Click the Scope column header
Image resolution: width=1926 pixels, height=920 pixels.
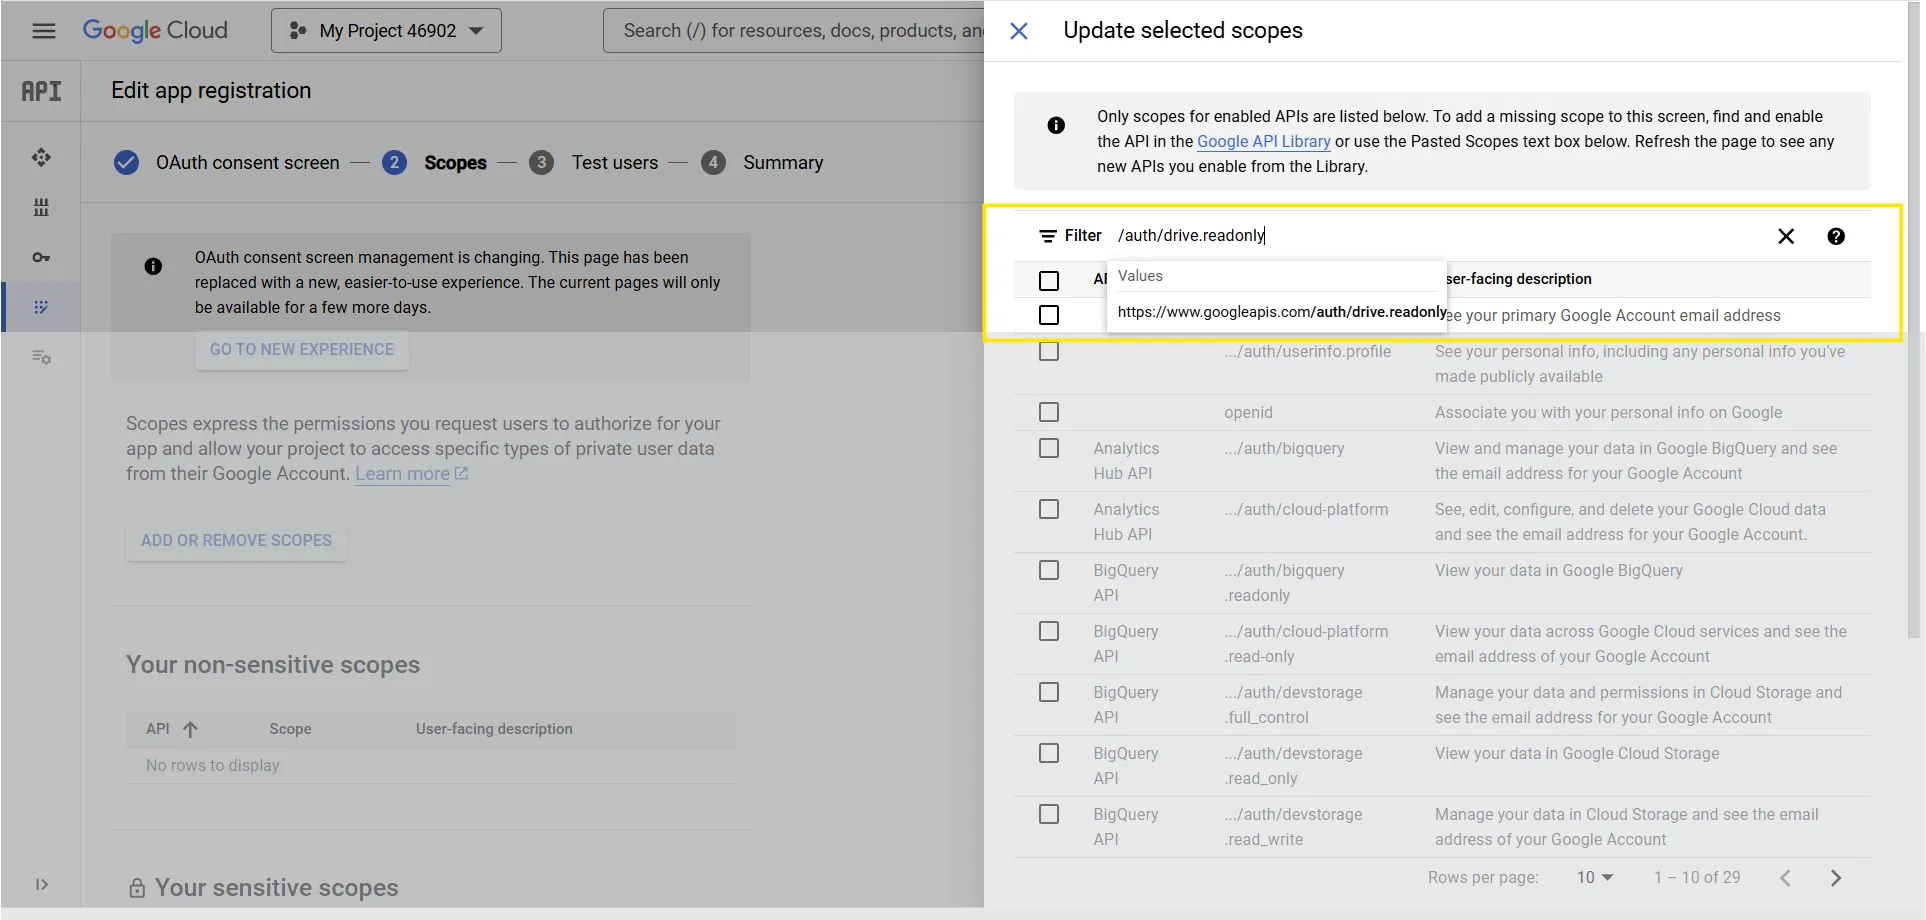point(290,729)
